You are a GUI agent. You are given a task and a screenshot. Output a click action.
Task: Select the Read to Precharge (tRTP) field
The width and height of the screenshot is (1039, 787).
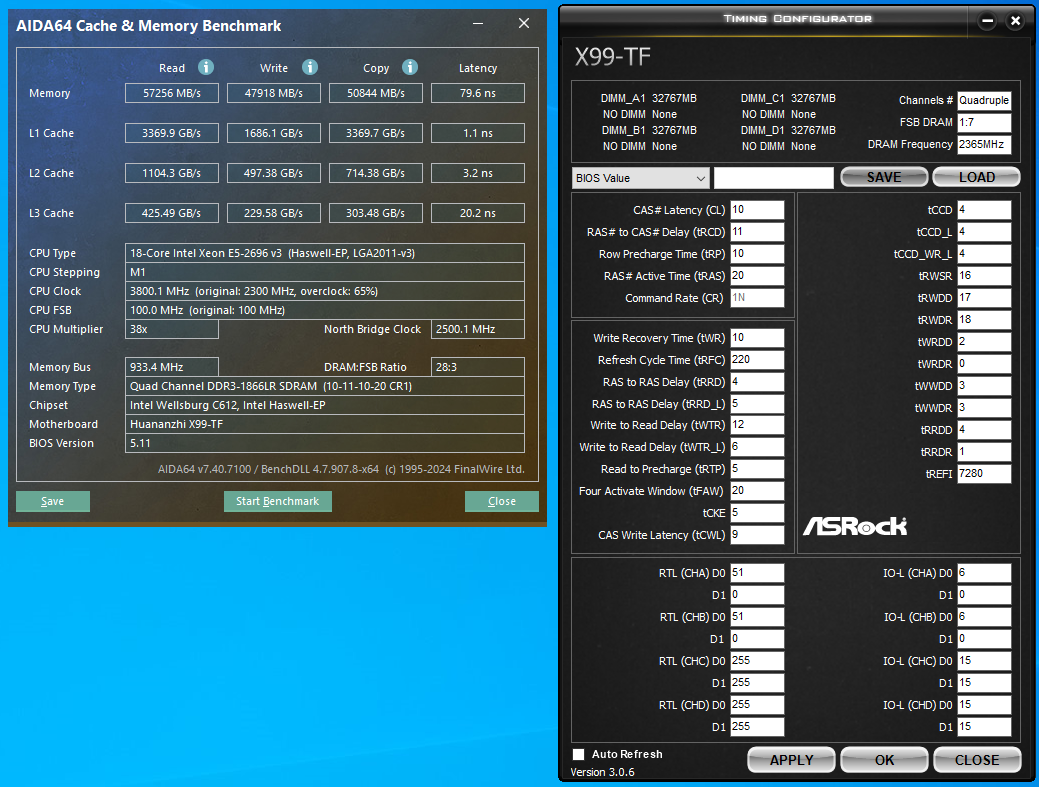757,469
